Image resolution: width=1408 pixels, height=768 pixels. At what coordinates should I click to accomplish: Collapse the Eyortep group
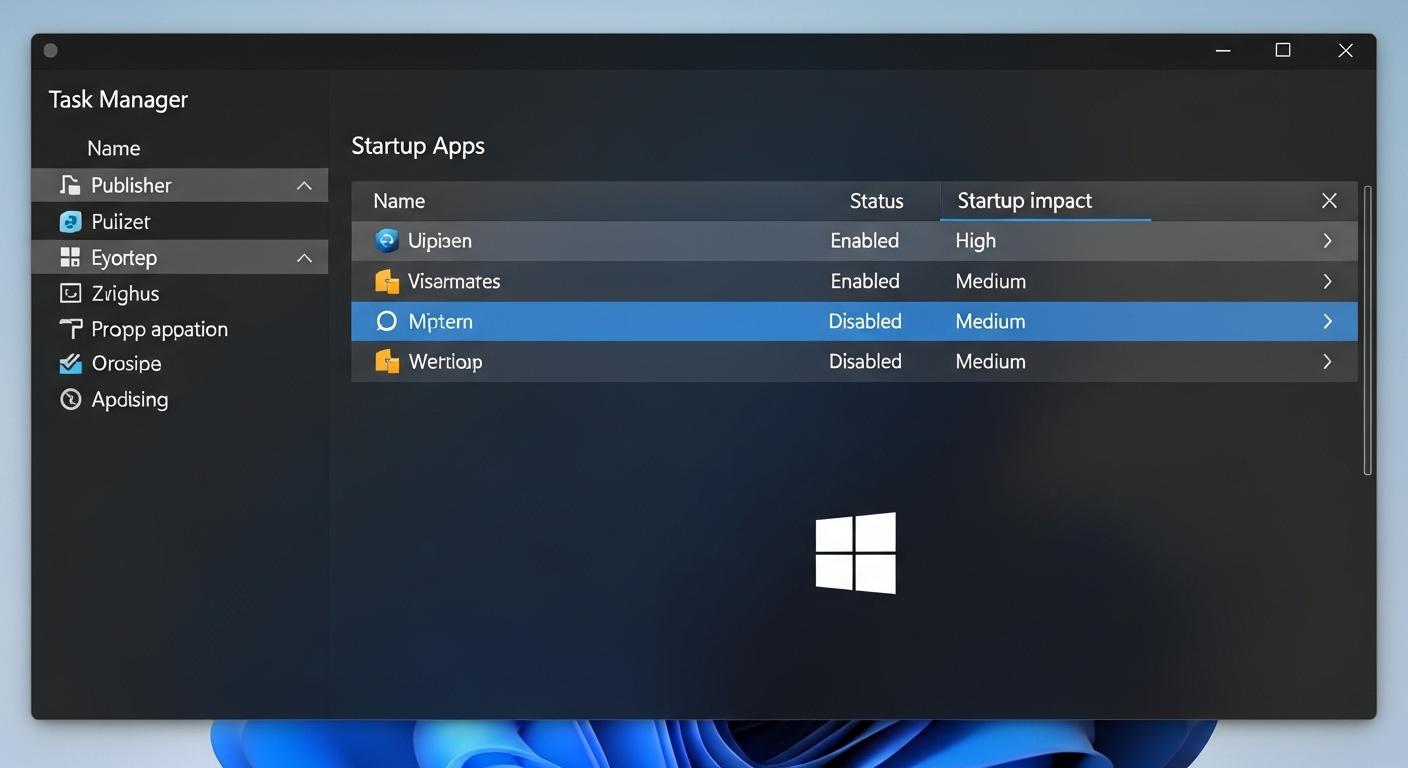click(x=304, y=257)
